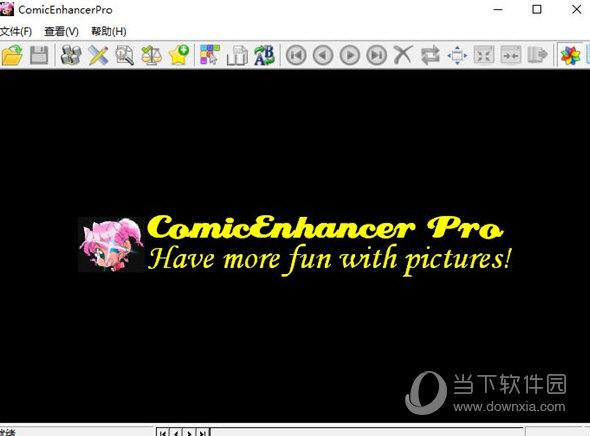Click the gray X delete icon
Screen dimensions: 590x436
(403, 55)
